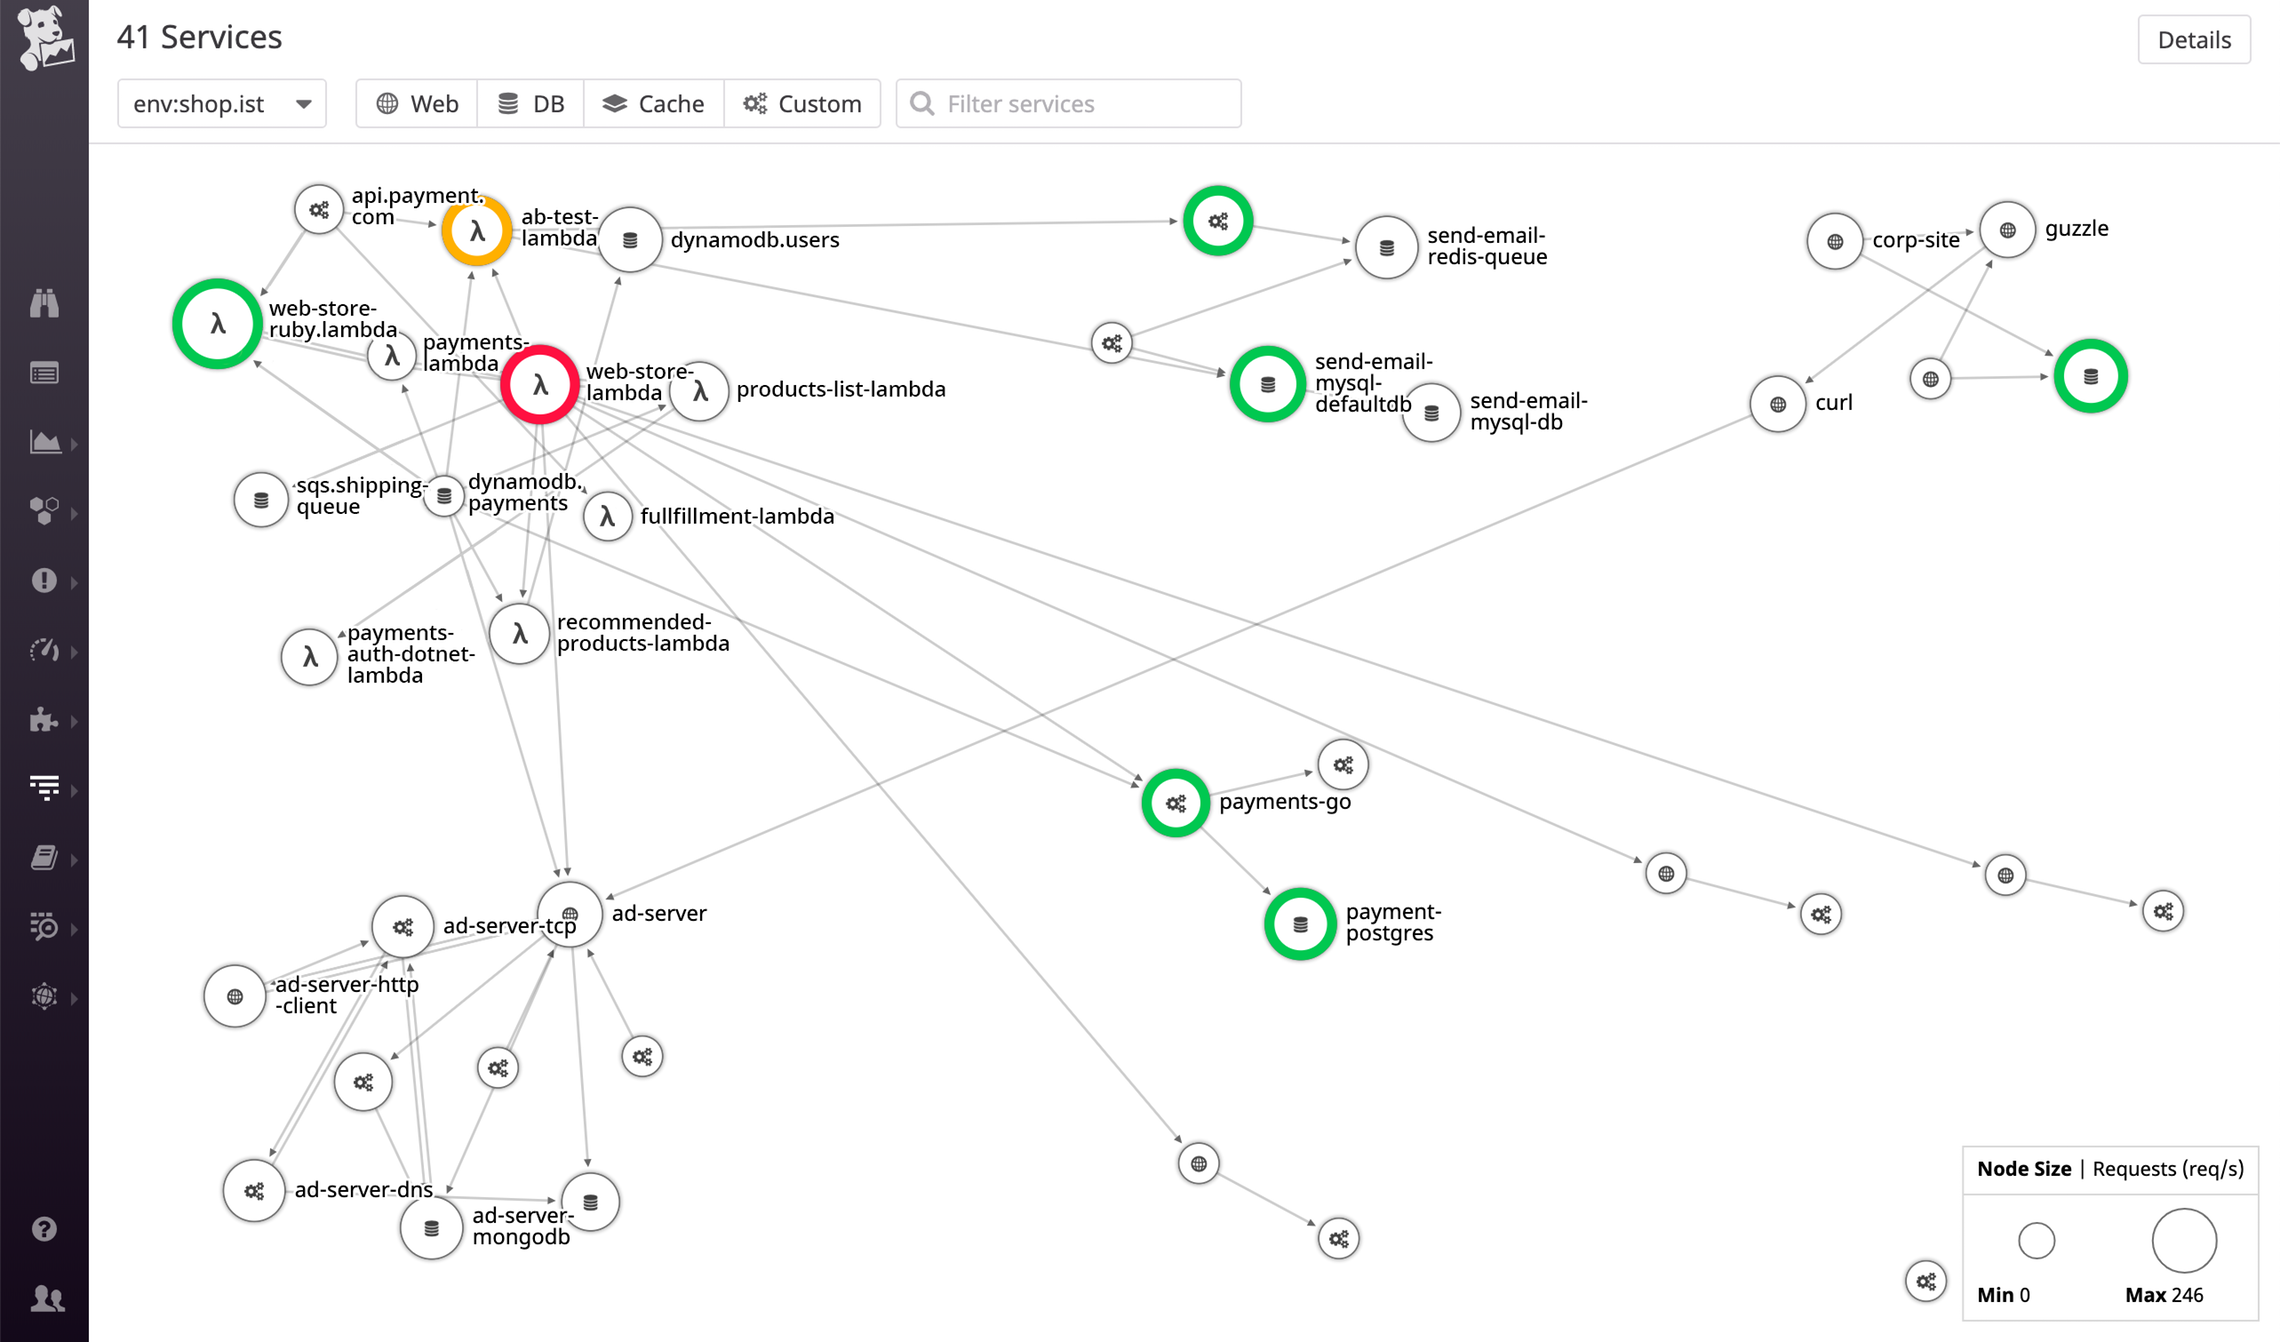Select the Notebooks icon

pyautogui.click(x=45, y=857)
